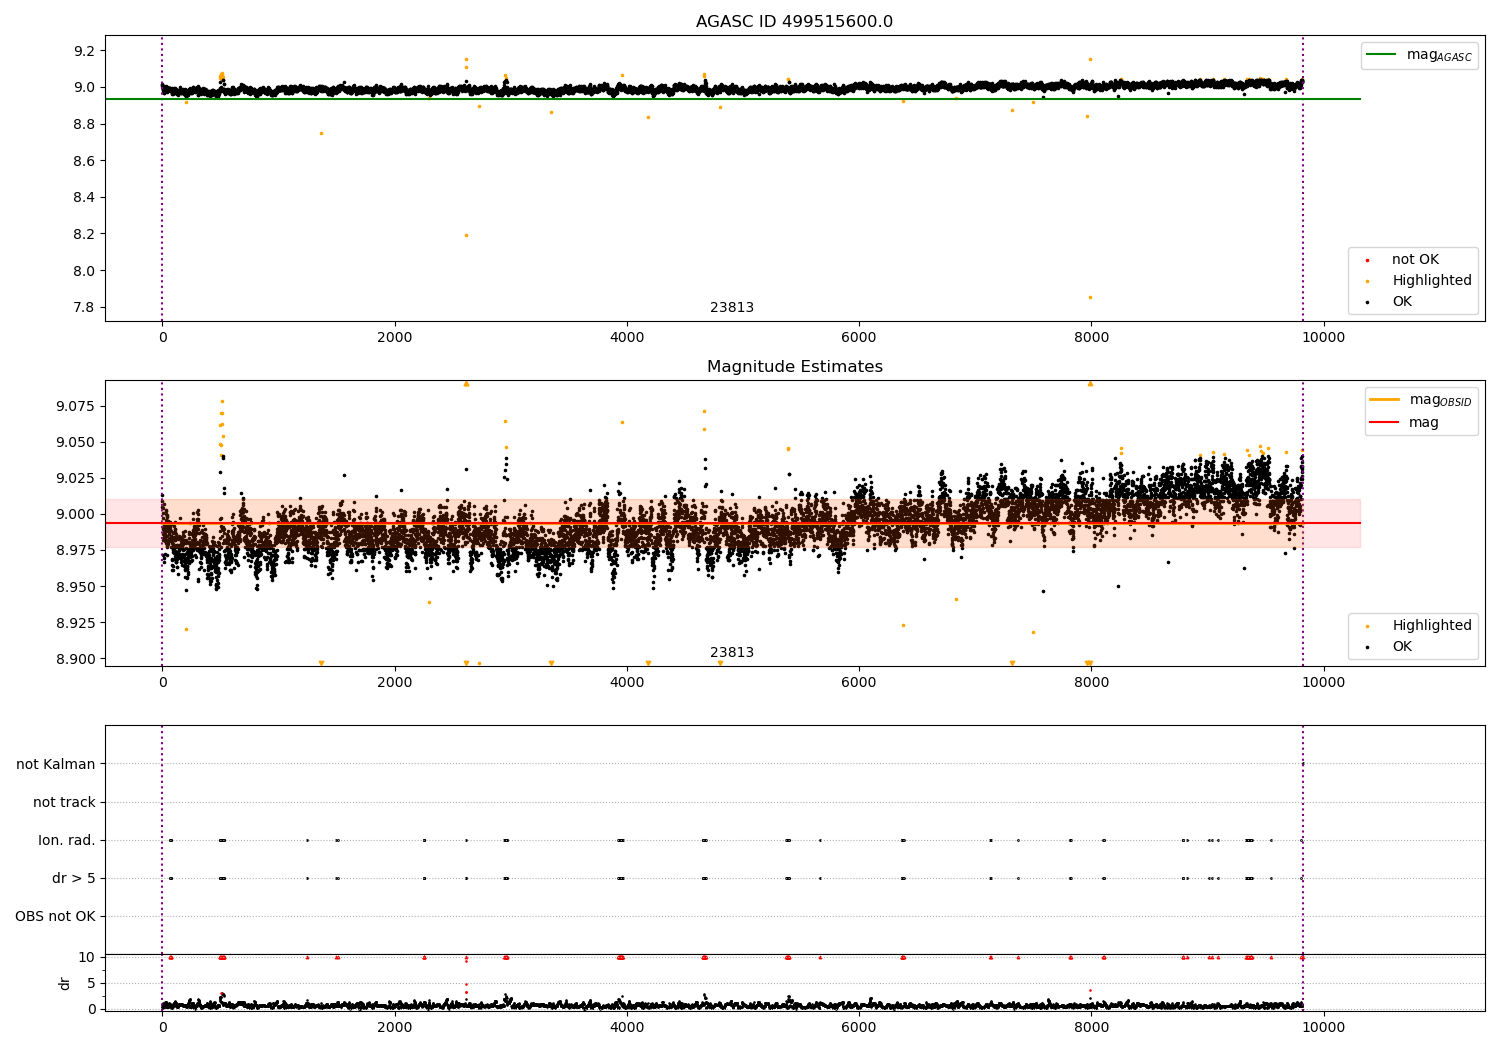The image size is (1500, 1050).
Task: Click the 'Ion. rad.' row label
Action: [x=67, y=841]
